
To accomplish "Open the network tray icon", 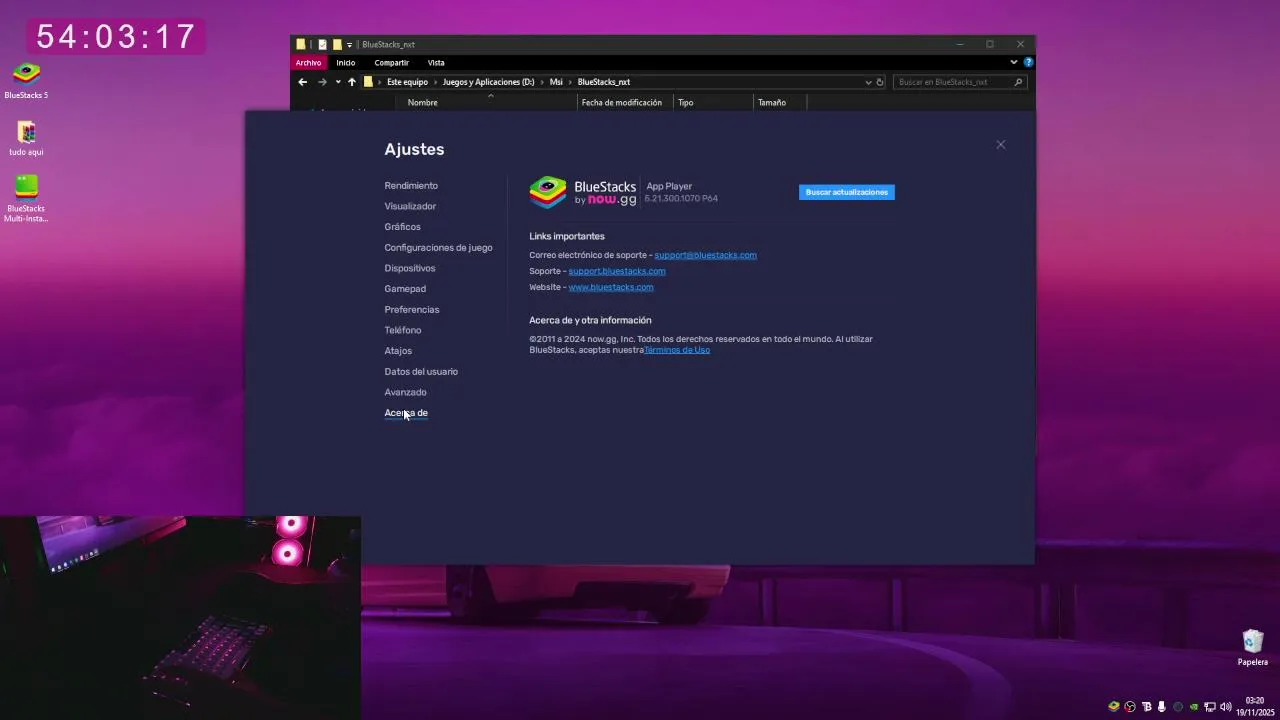I will 1210,707.
